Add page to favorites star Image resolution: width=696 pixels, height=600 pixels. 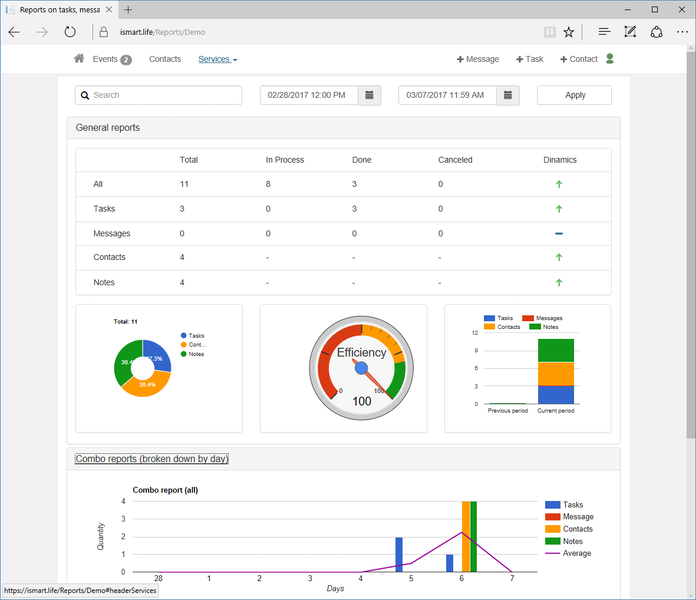(x=569, y=32)
